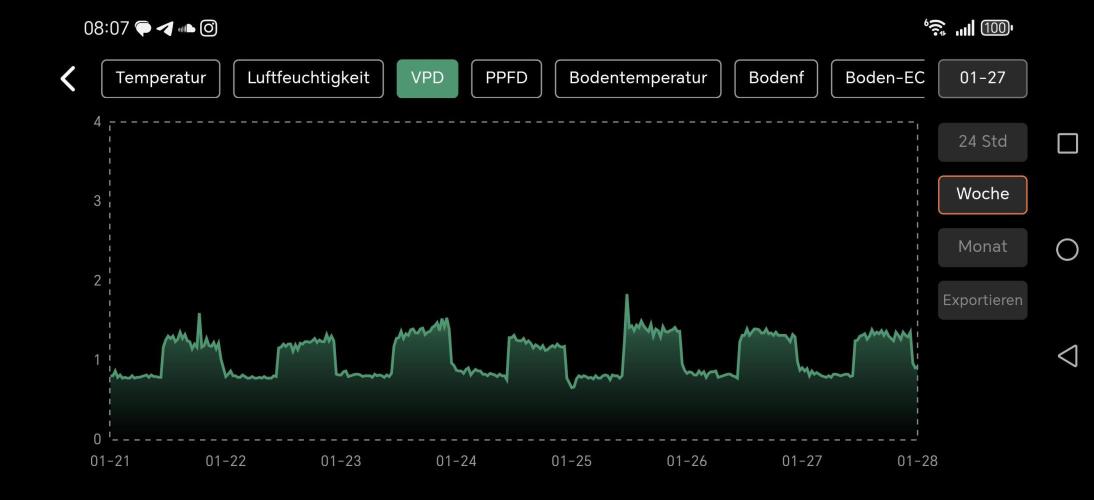Tap the Android recent apps square
Screen dimensions: 1094x500
pos(1067,143)
